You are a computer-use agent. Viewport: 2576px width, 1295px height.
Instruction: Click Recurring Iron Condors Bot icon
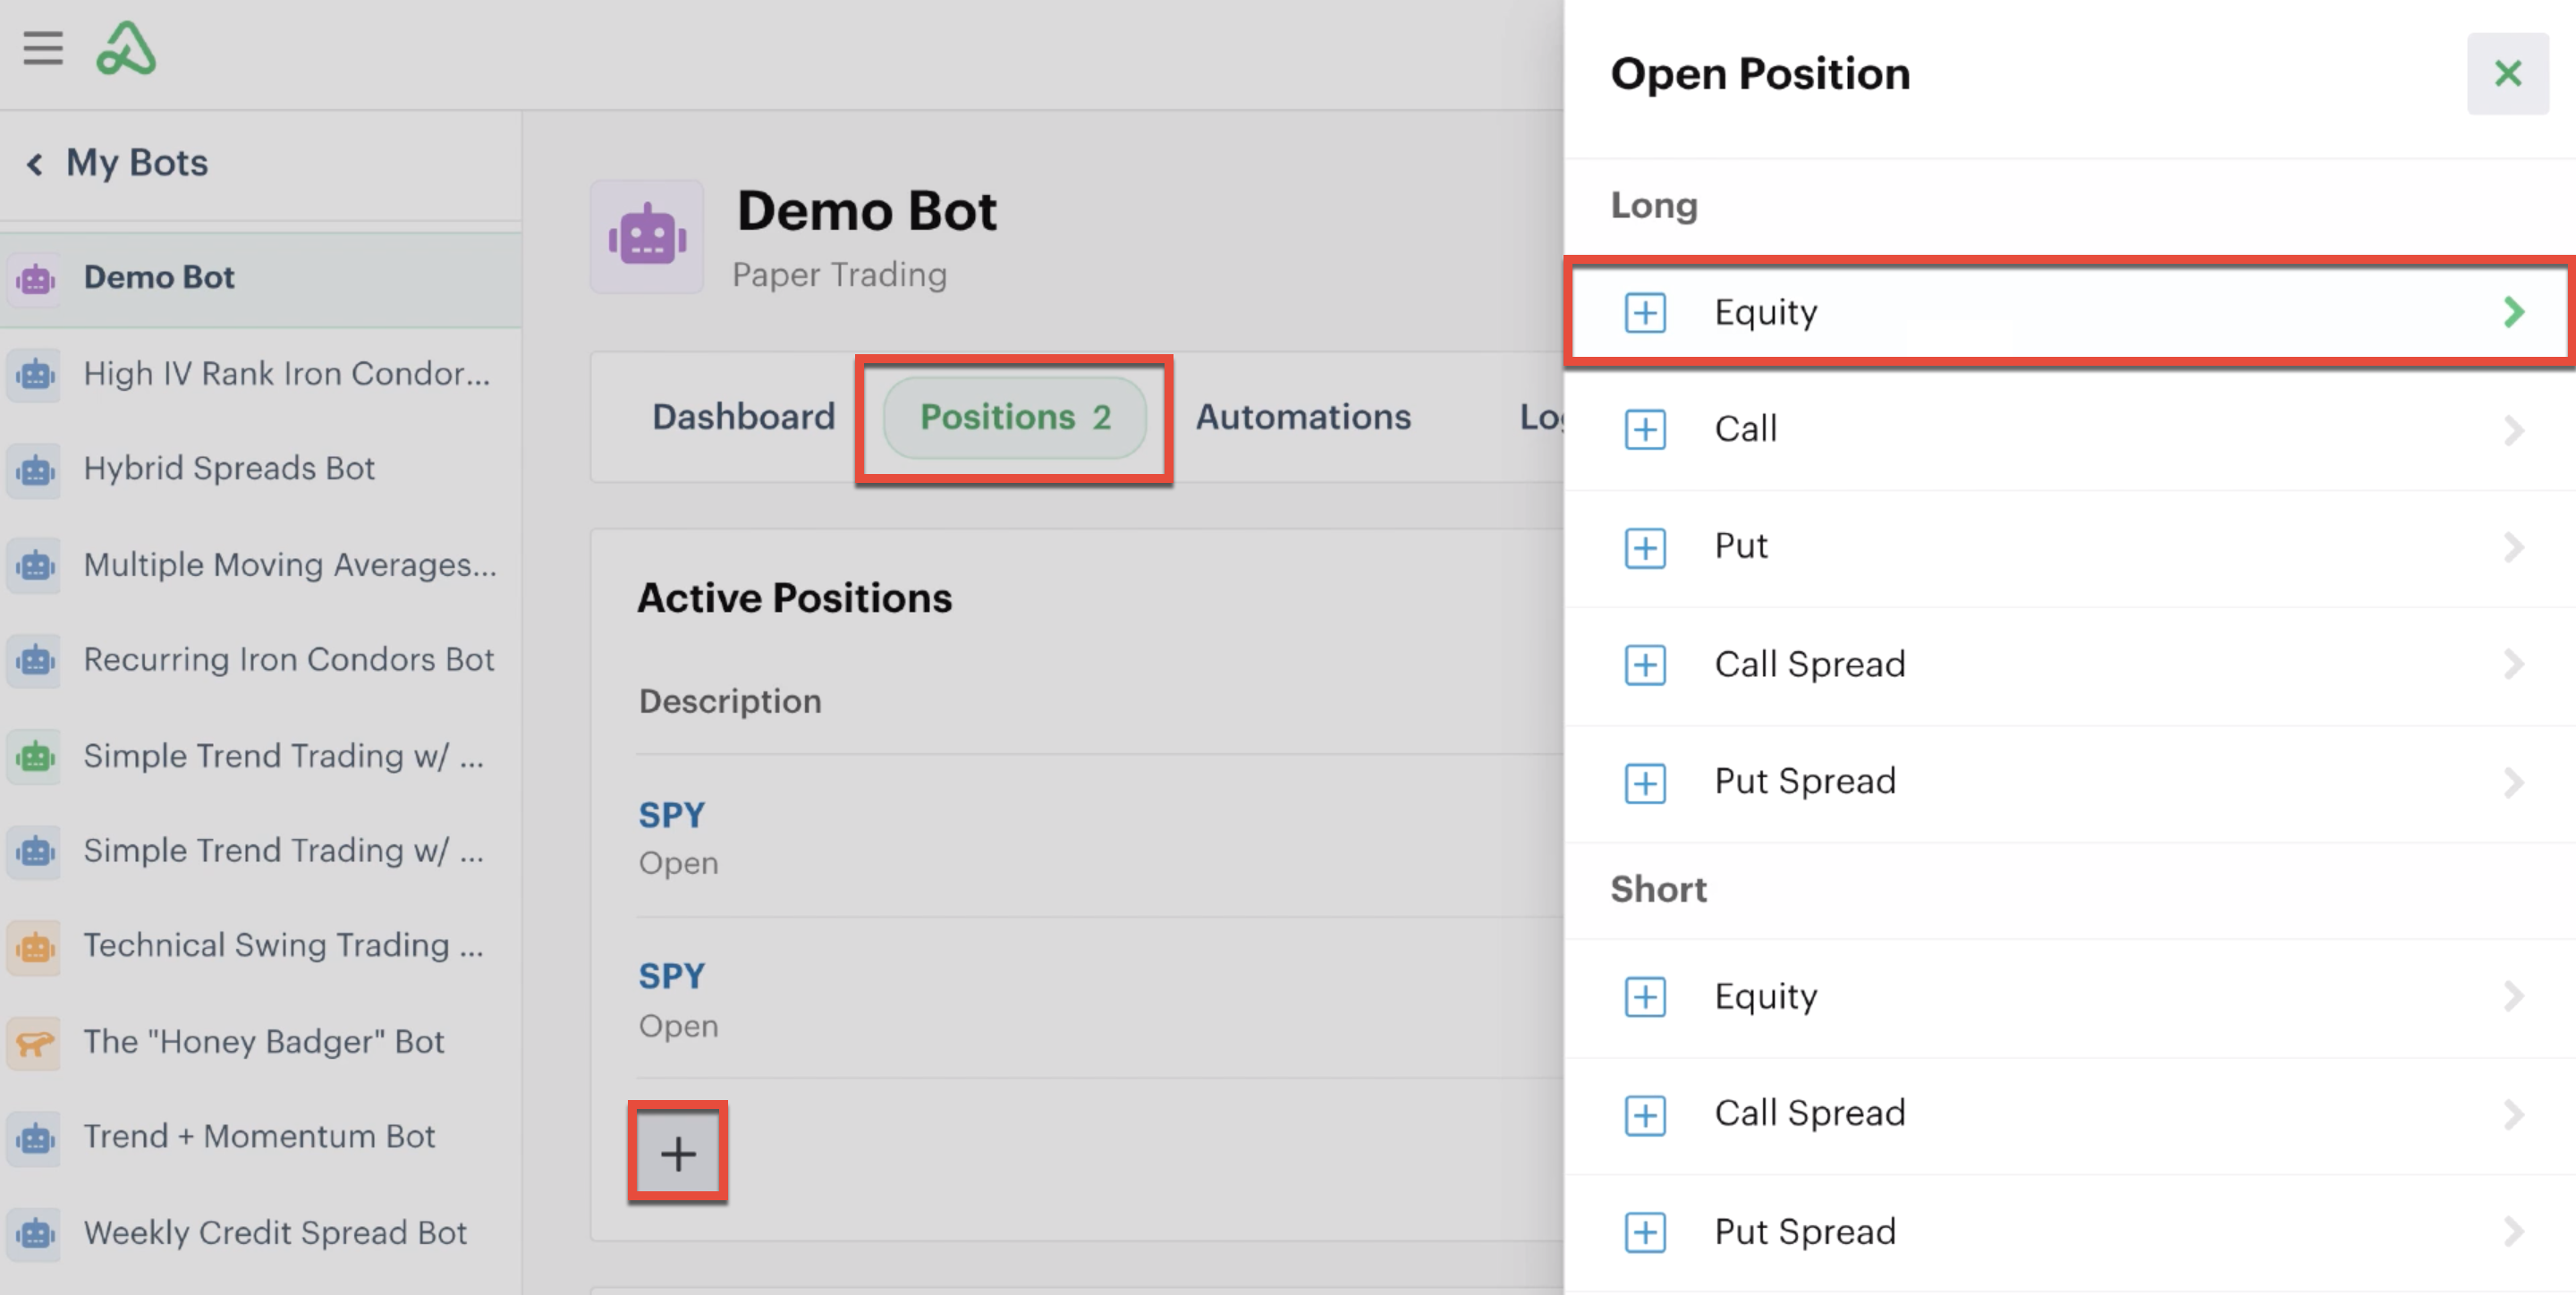pos(36,661)
